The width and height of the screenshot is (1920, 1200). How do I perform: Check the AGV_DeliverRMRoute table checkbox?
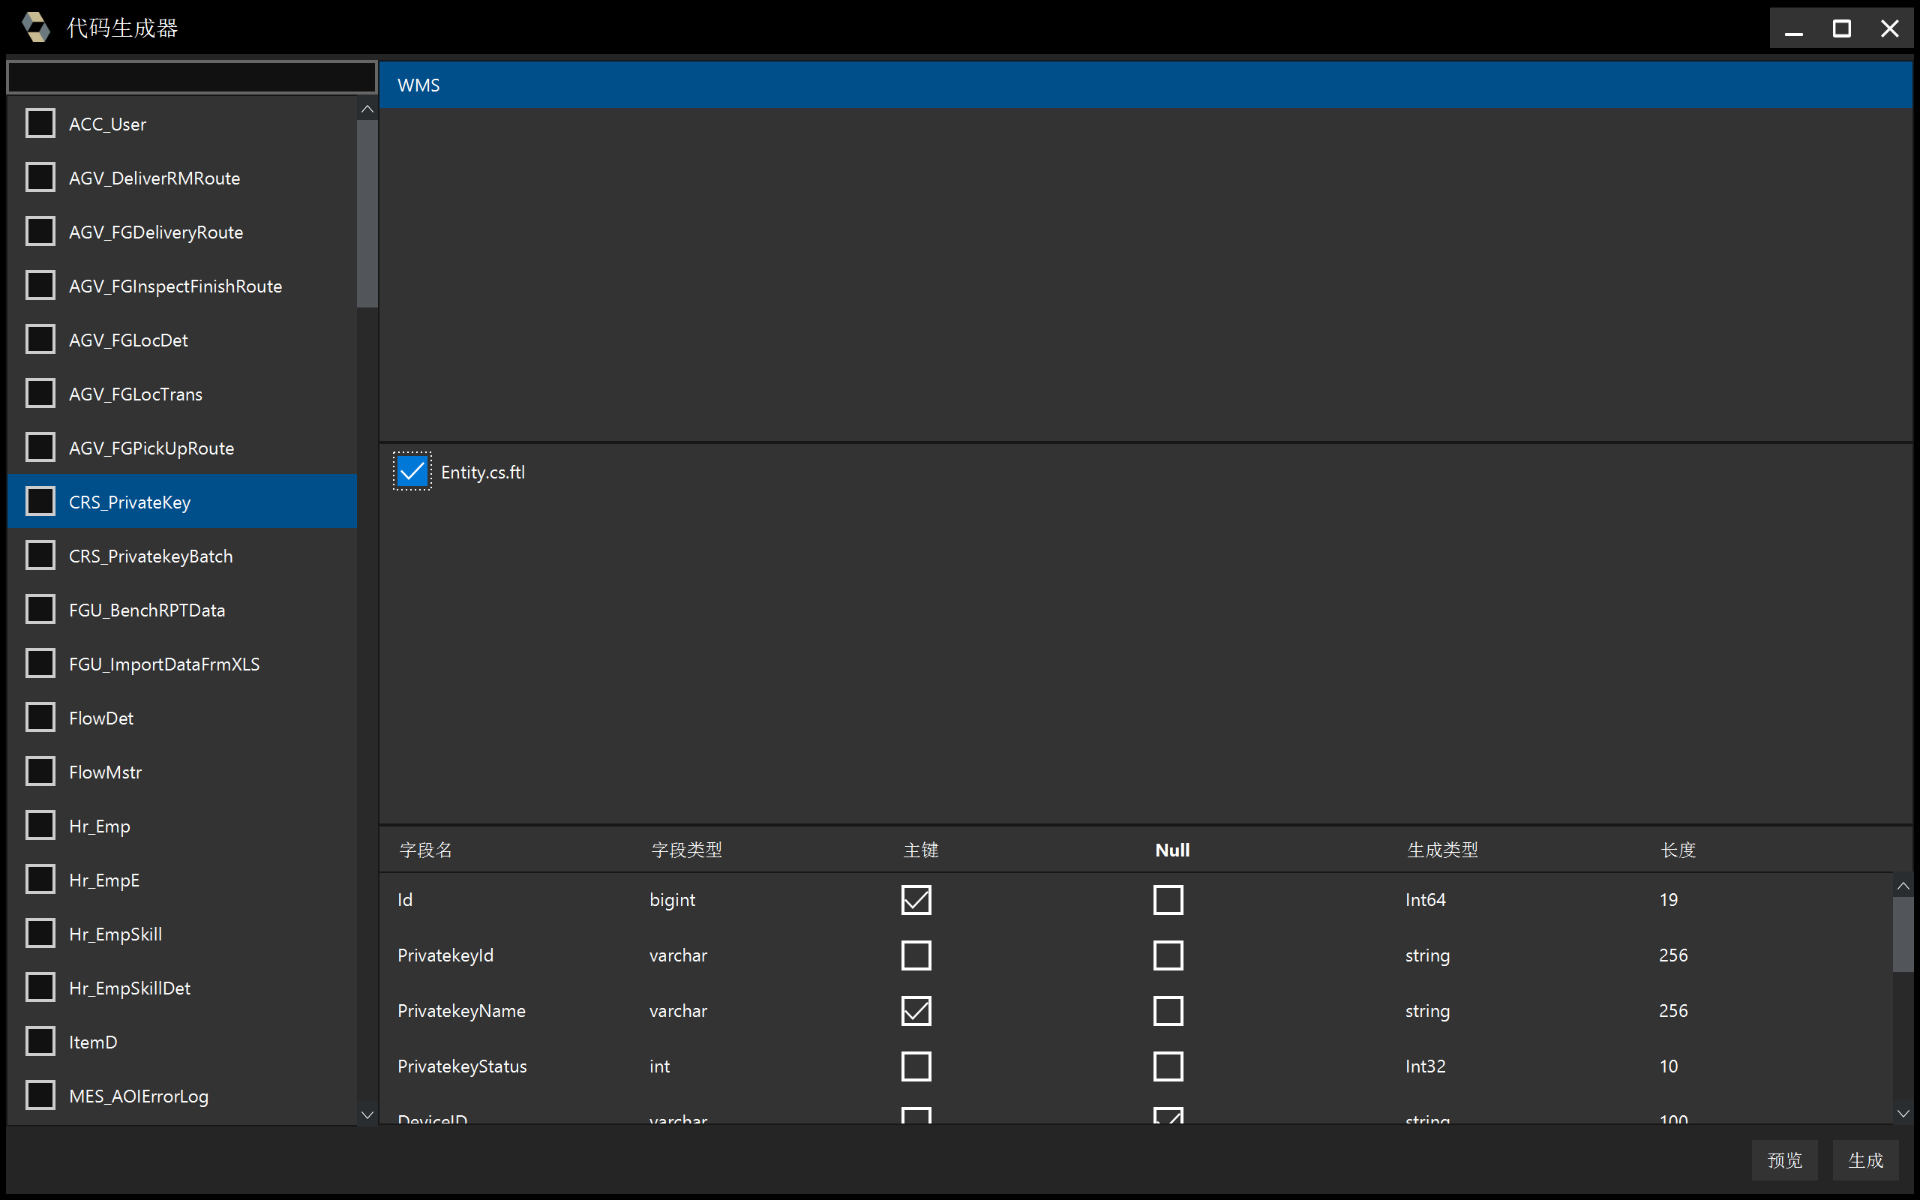tap(41, 177)
